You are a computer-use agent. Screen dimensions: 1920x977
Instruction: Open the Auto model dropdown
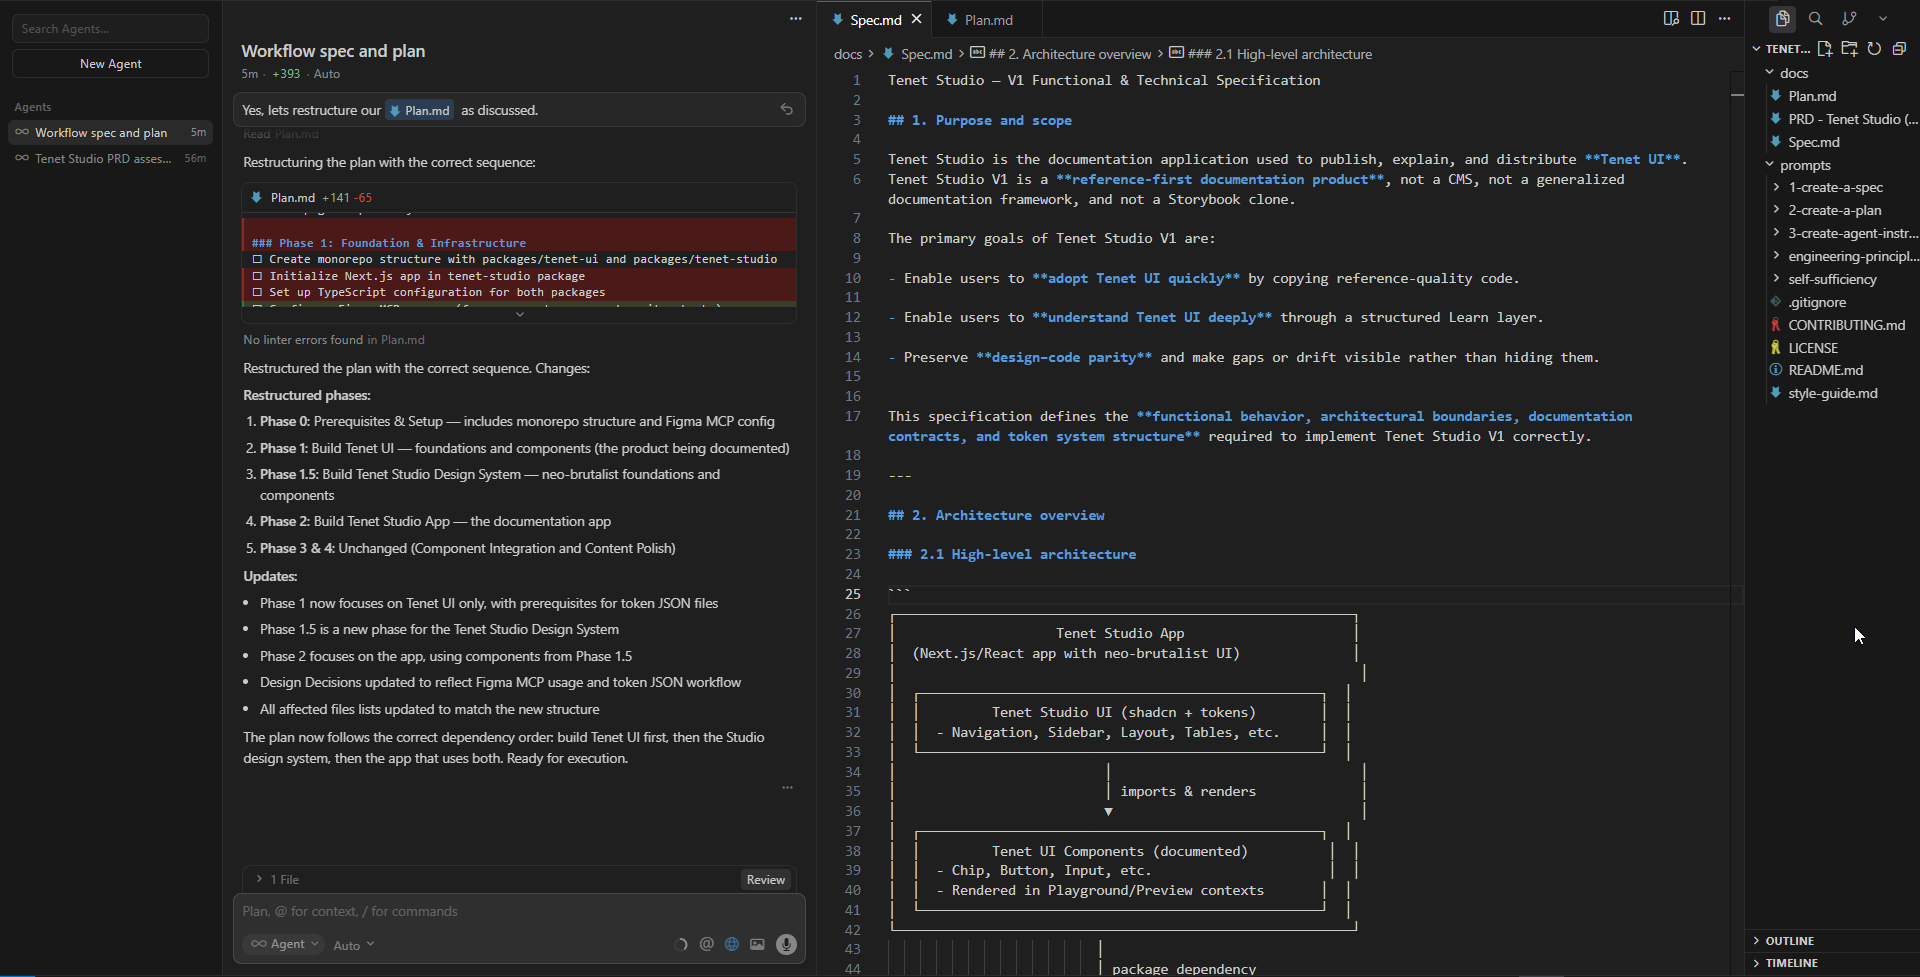(354, 945)
